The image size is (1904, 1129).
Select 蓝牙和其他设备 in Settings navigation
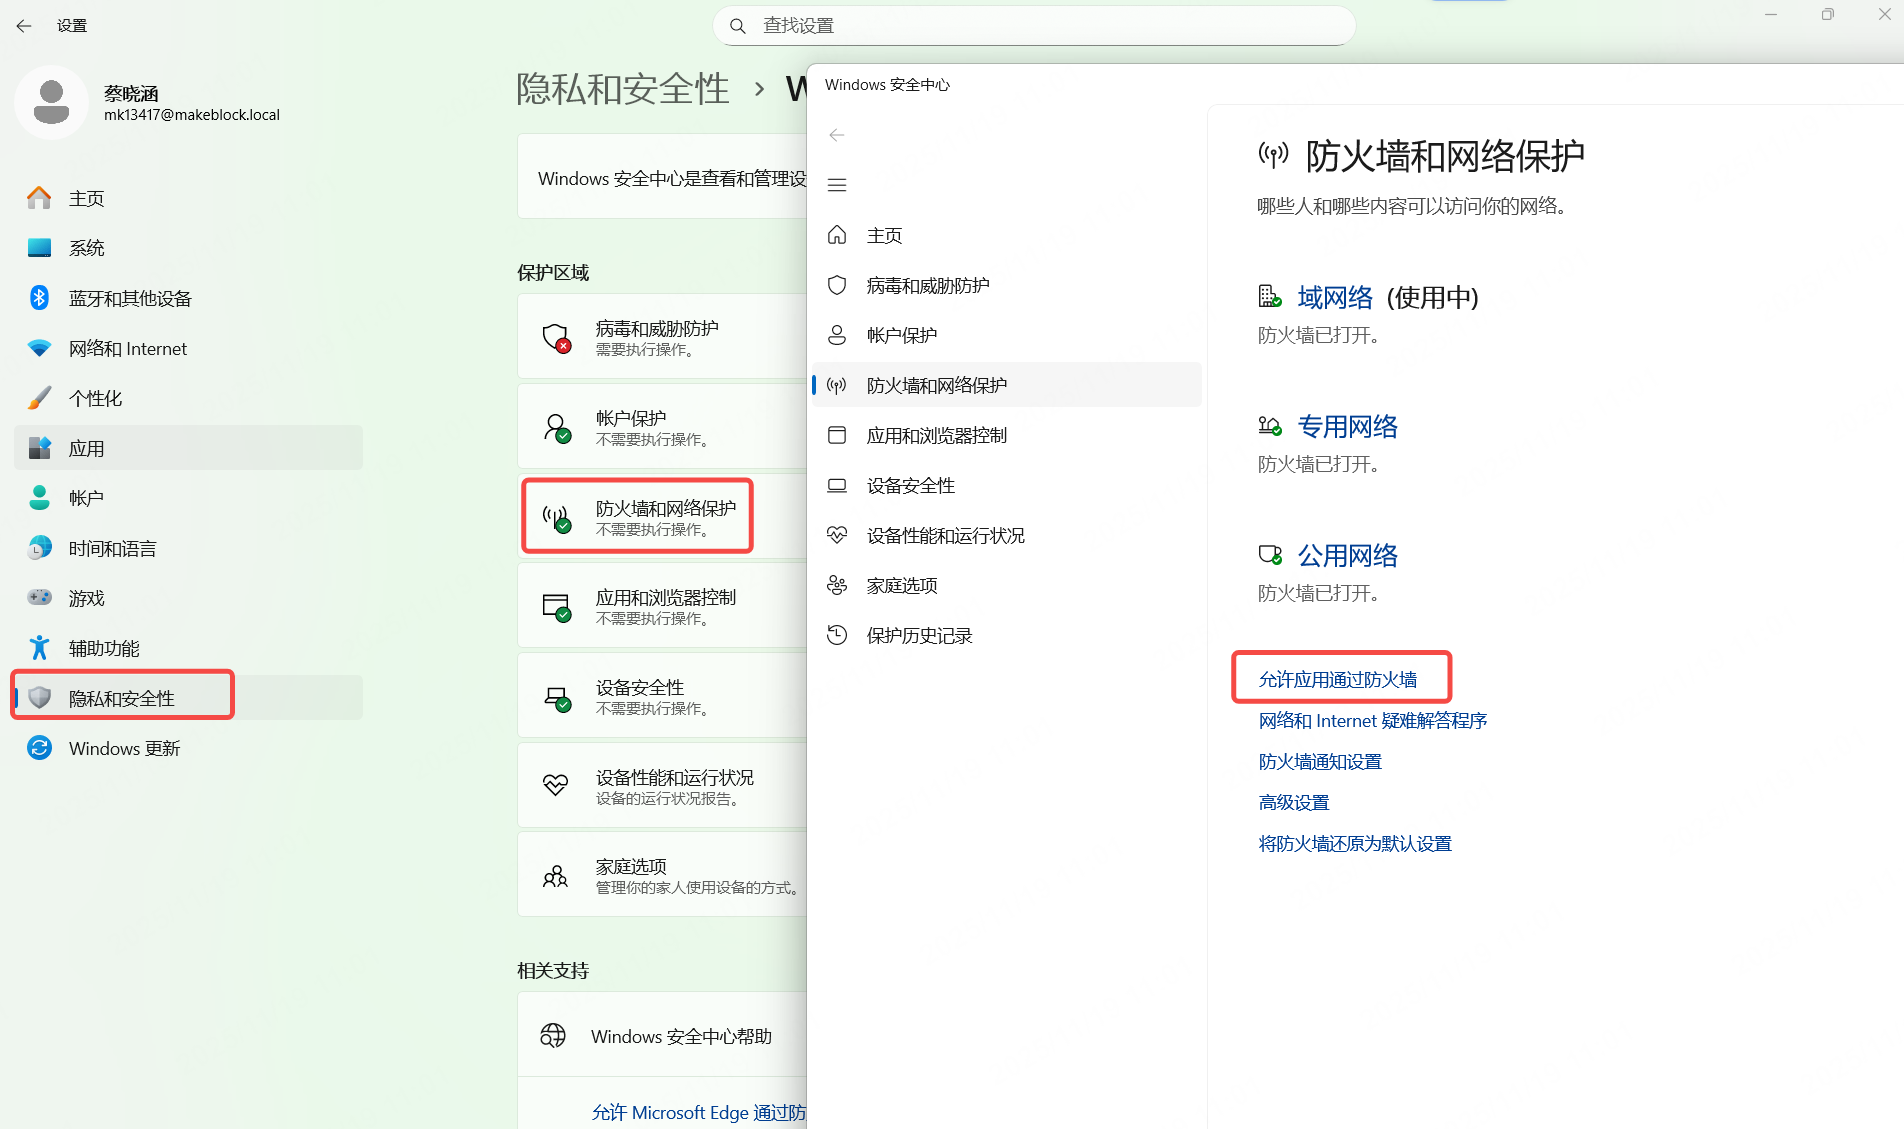[x=130, y=298]
